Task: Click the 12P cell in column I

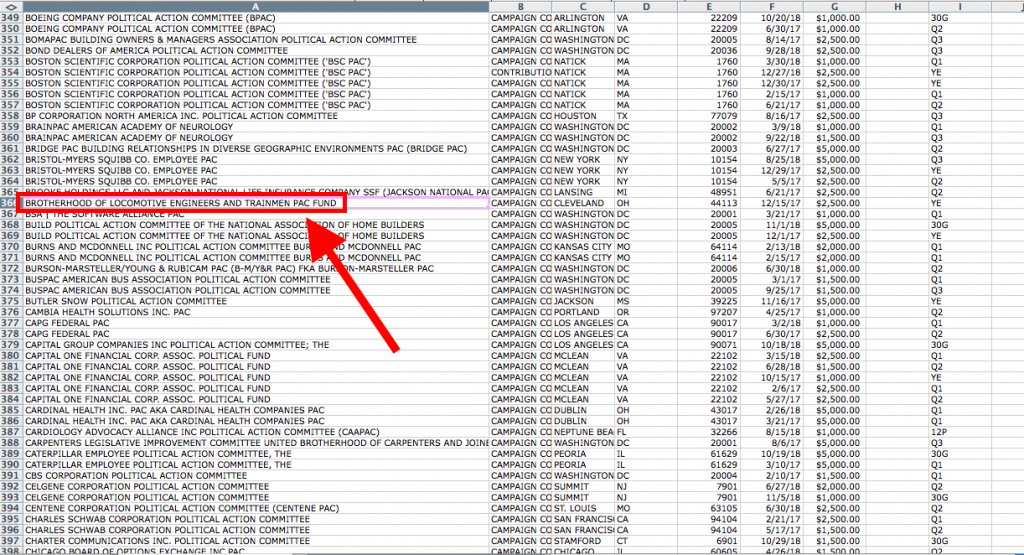Action: click(x=960, y=432)
